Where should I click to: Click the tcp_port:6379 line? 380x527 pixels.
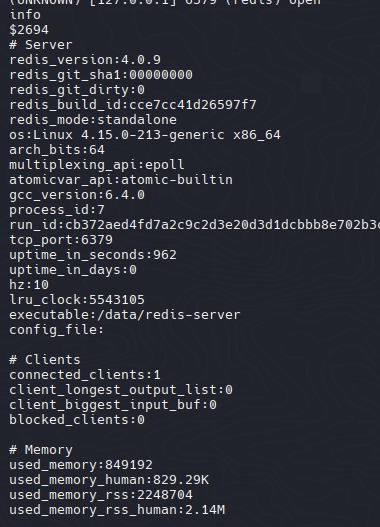pyautogui.click(x=61, y=240)
